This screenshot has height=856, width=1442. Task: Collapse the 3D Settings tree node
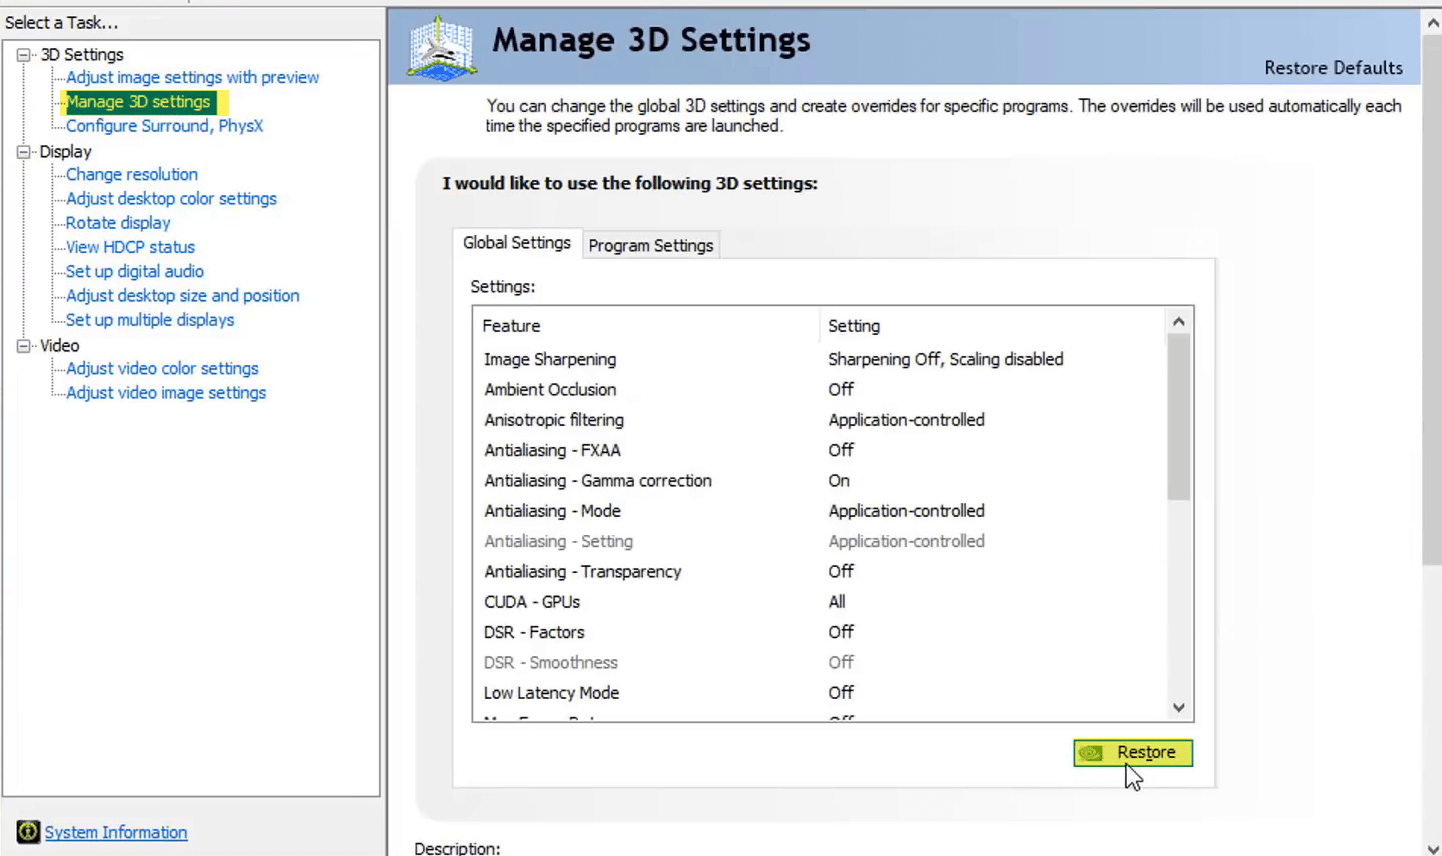point(23,55)
